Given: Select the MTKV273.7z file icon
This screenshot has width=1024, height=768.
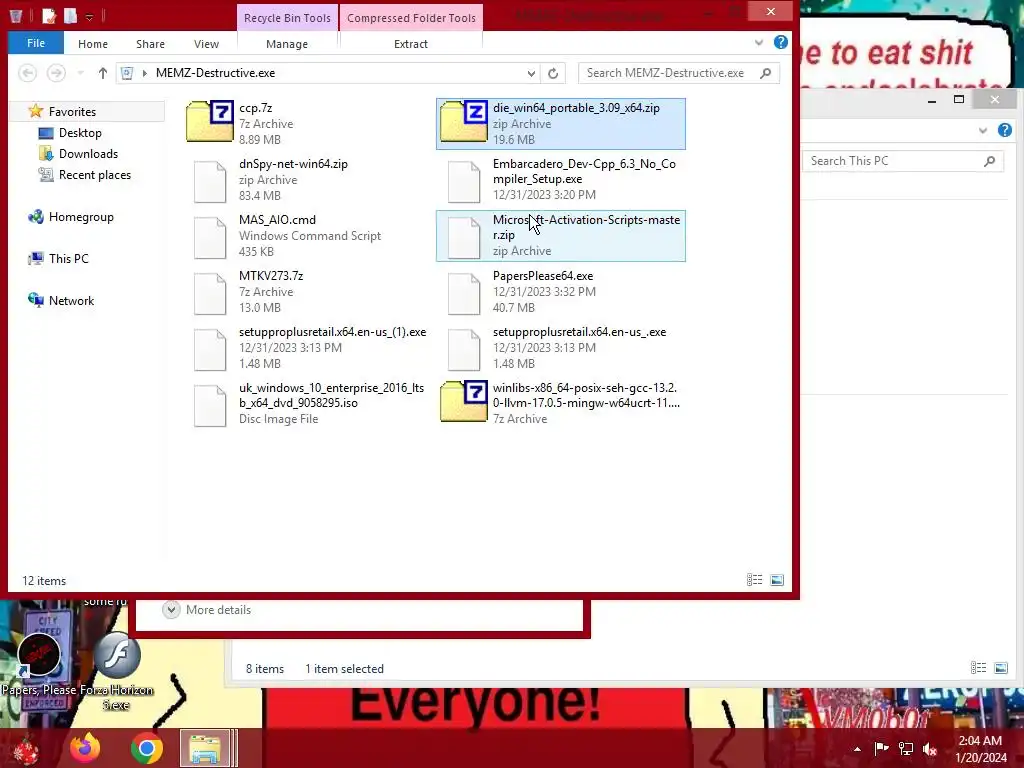Looking at the screenshot, I should click(x=210, y=293).
